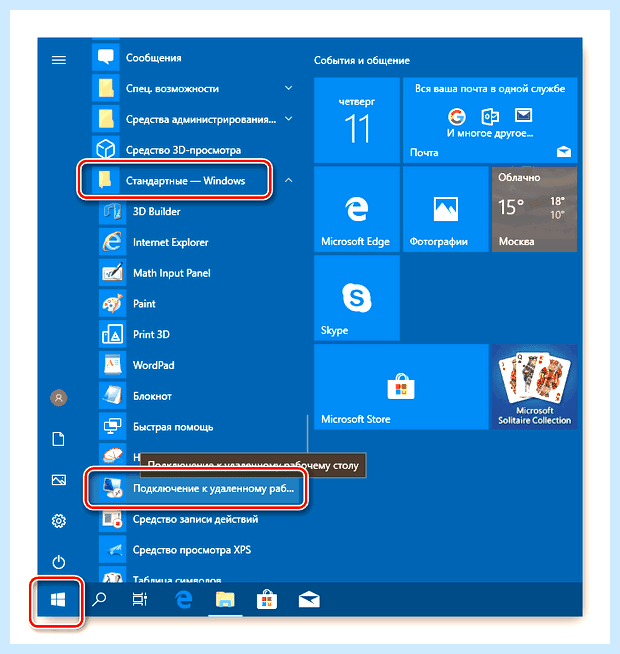Click the hamburger menu icon in Start
620x654 pixels.
tap(59, 60)
